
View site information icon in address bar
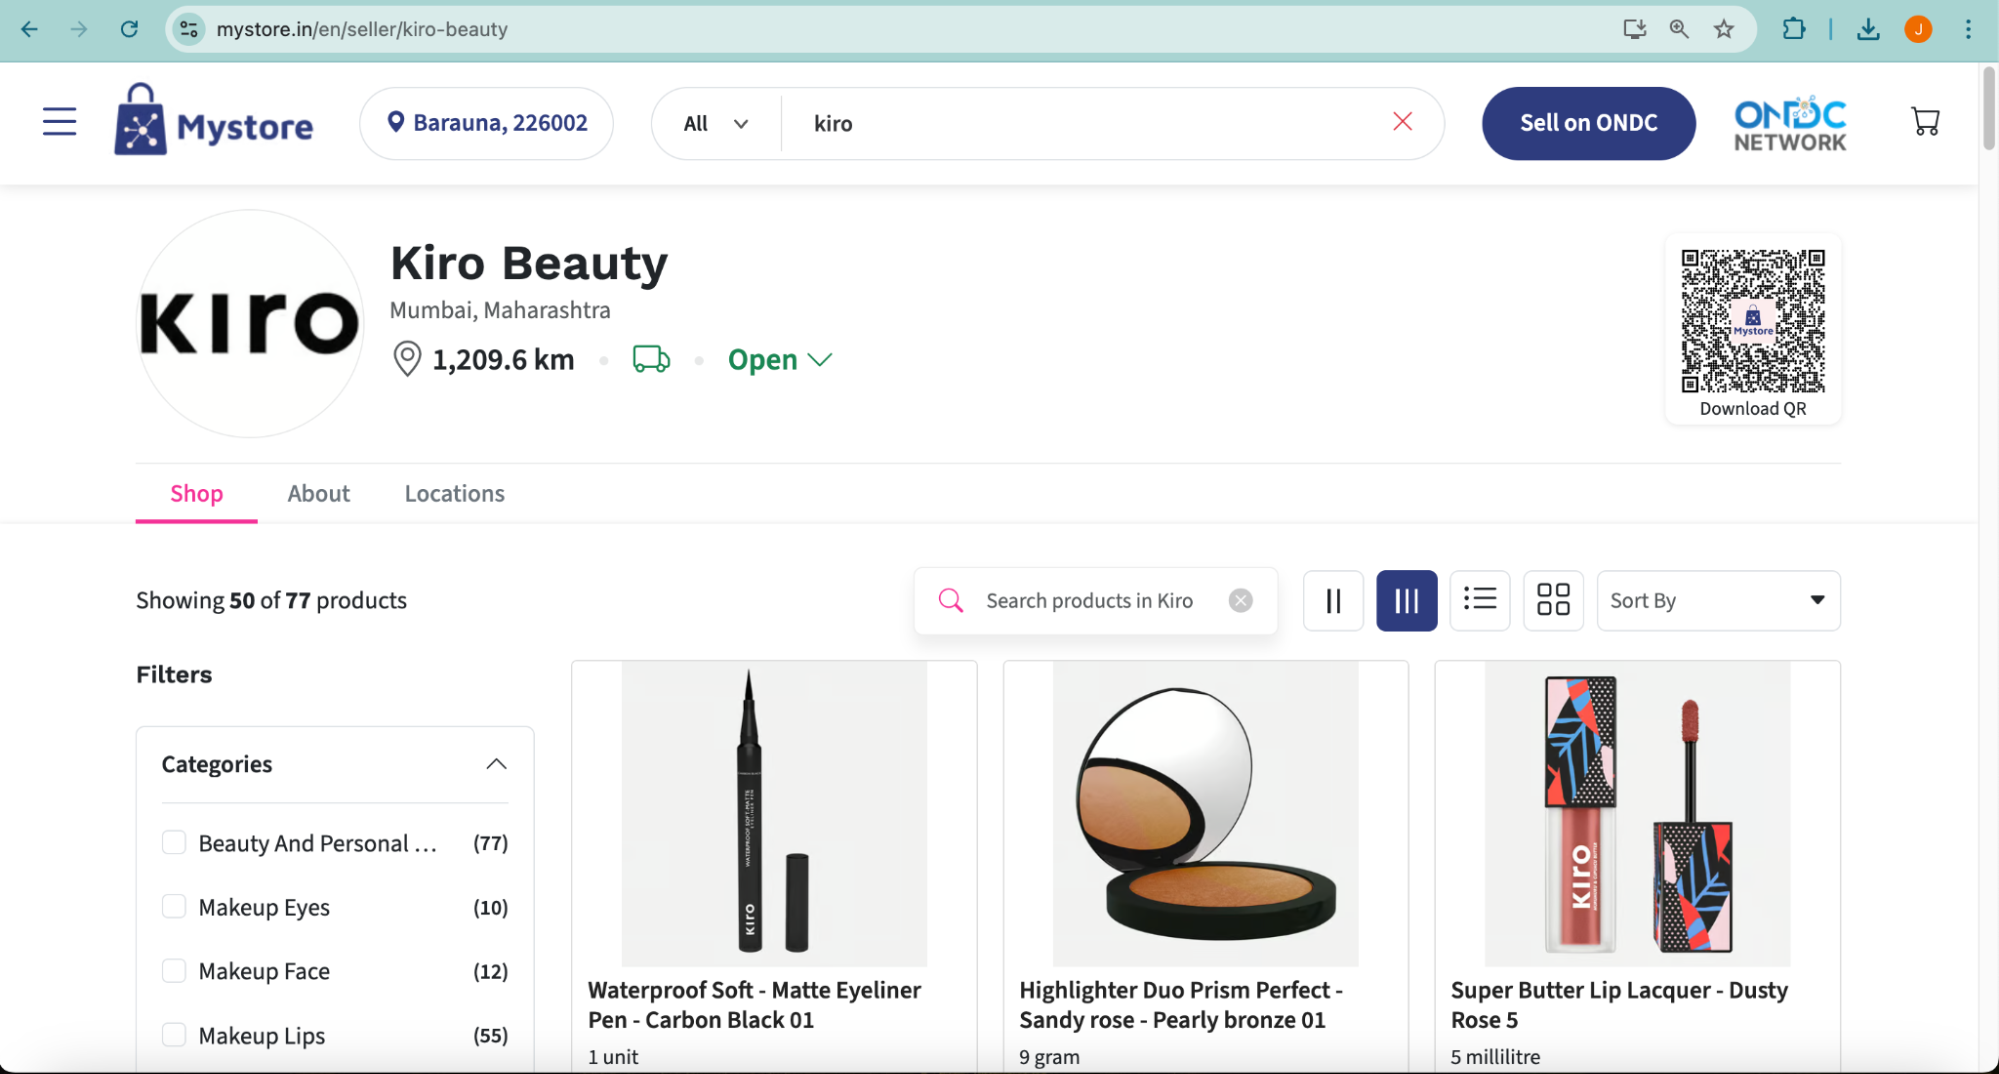(x=189, y=29)
